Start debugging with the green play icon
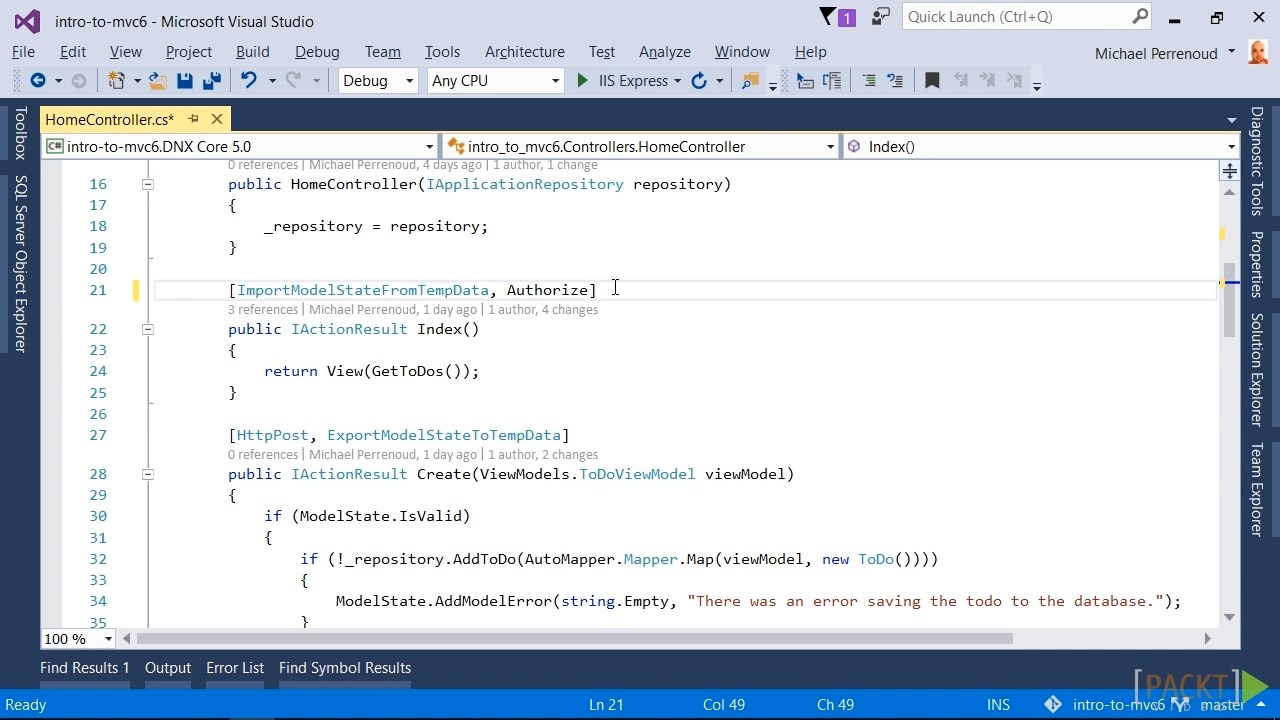Screen dimensions: 1280x720 tap(582, 81)
